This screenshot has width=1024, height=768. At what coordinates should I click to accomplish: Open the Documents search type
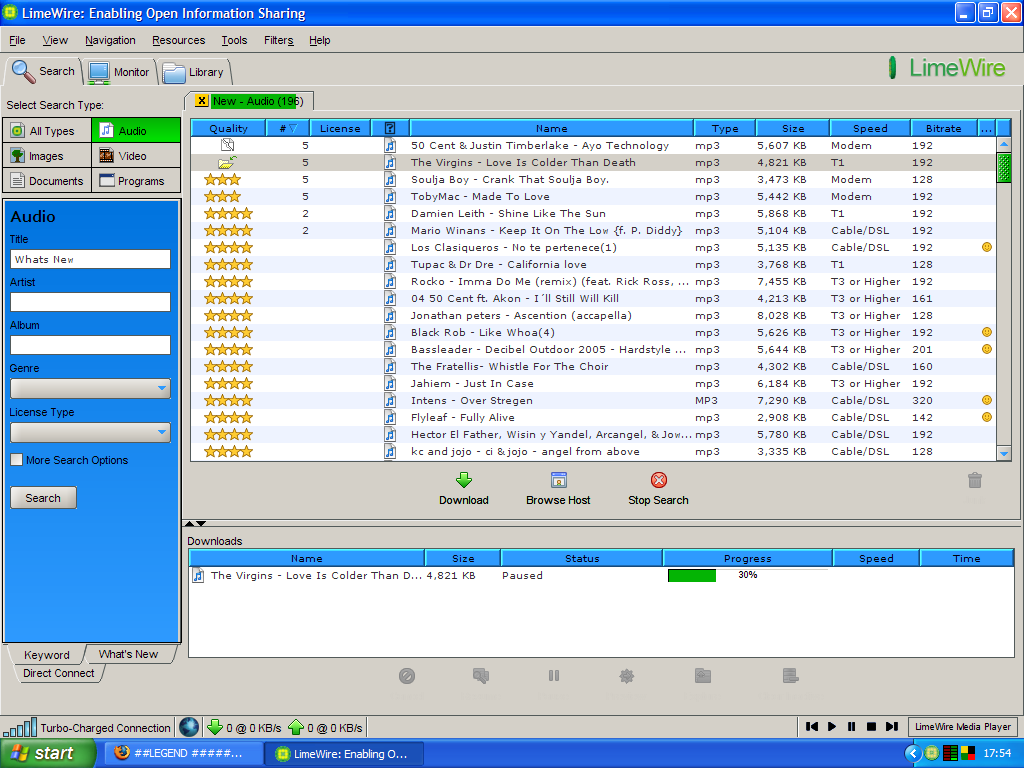pyautogui.click(x=46, y=179)
